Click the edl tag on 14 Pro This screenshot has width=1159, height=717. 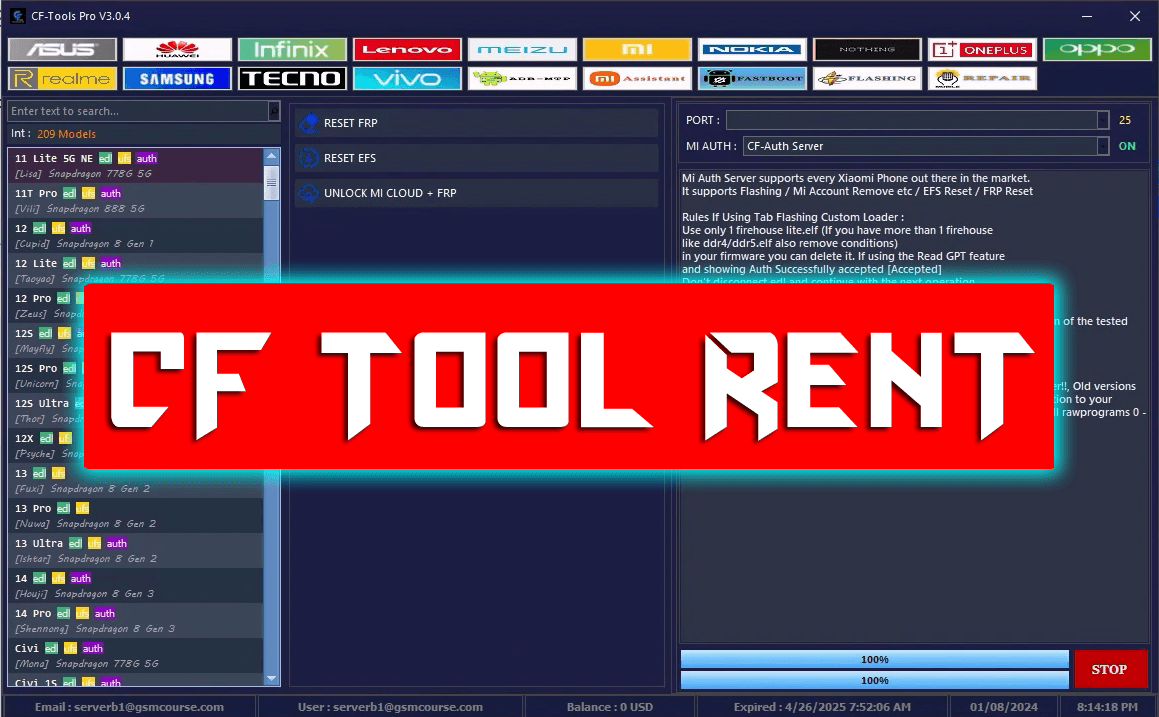[x=64, y=614]
